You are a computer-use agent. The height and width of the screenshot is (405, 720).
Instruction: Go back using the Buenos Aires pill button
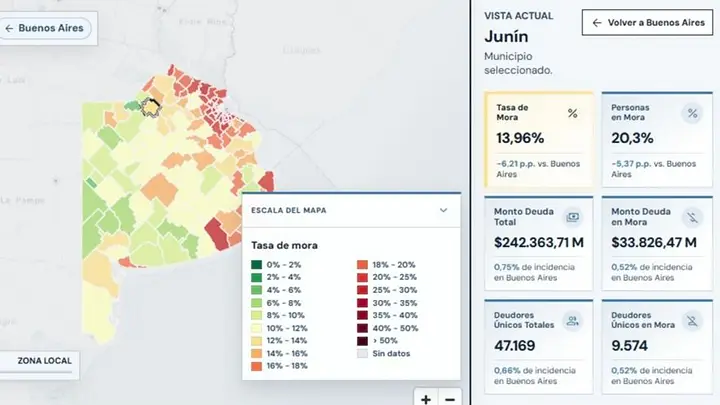coord(45,28)
